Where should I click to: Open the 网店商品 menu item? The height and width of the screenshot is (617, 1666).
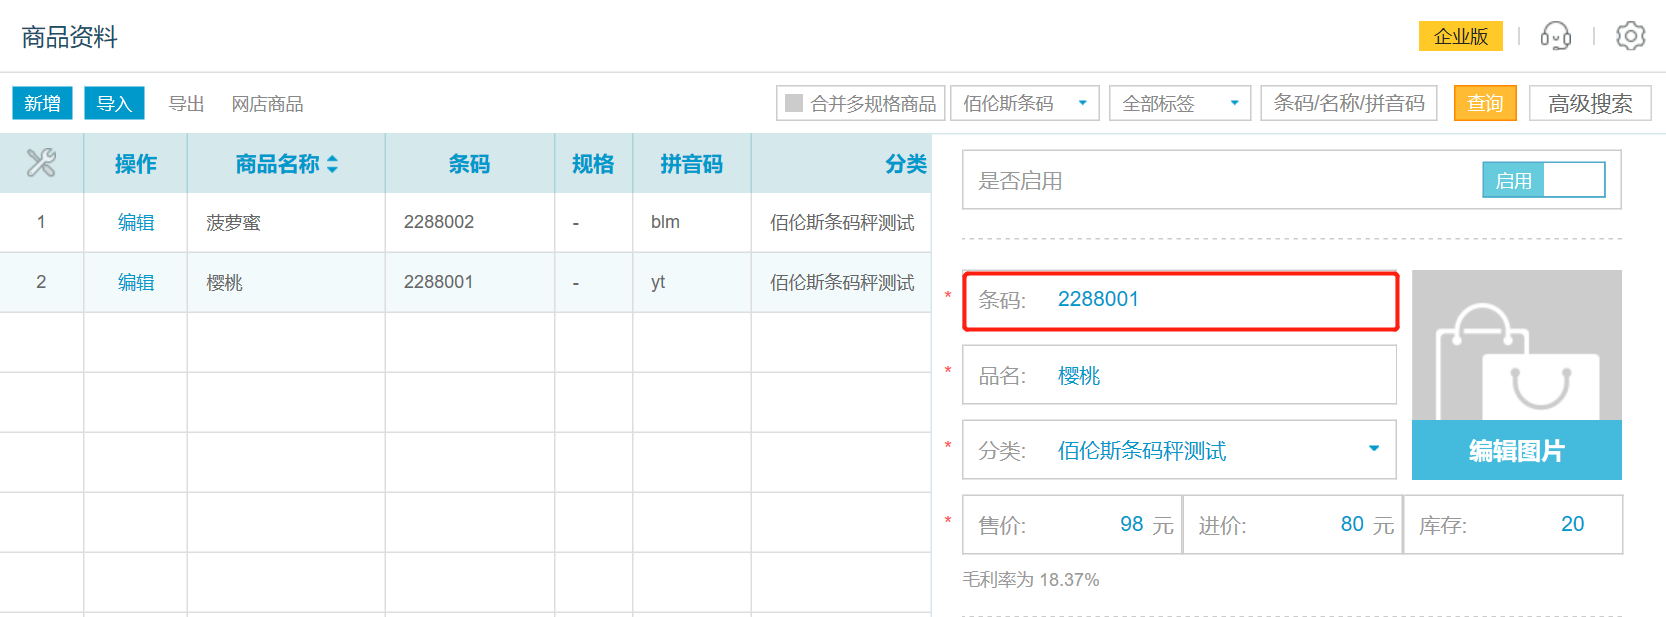(x=267, y=104)
